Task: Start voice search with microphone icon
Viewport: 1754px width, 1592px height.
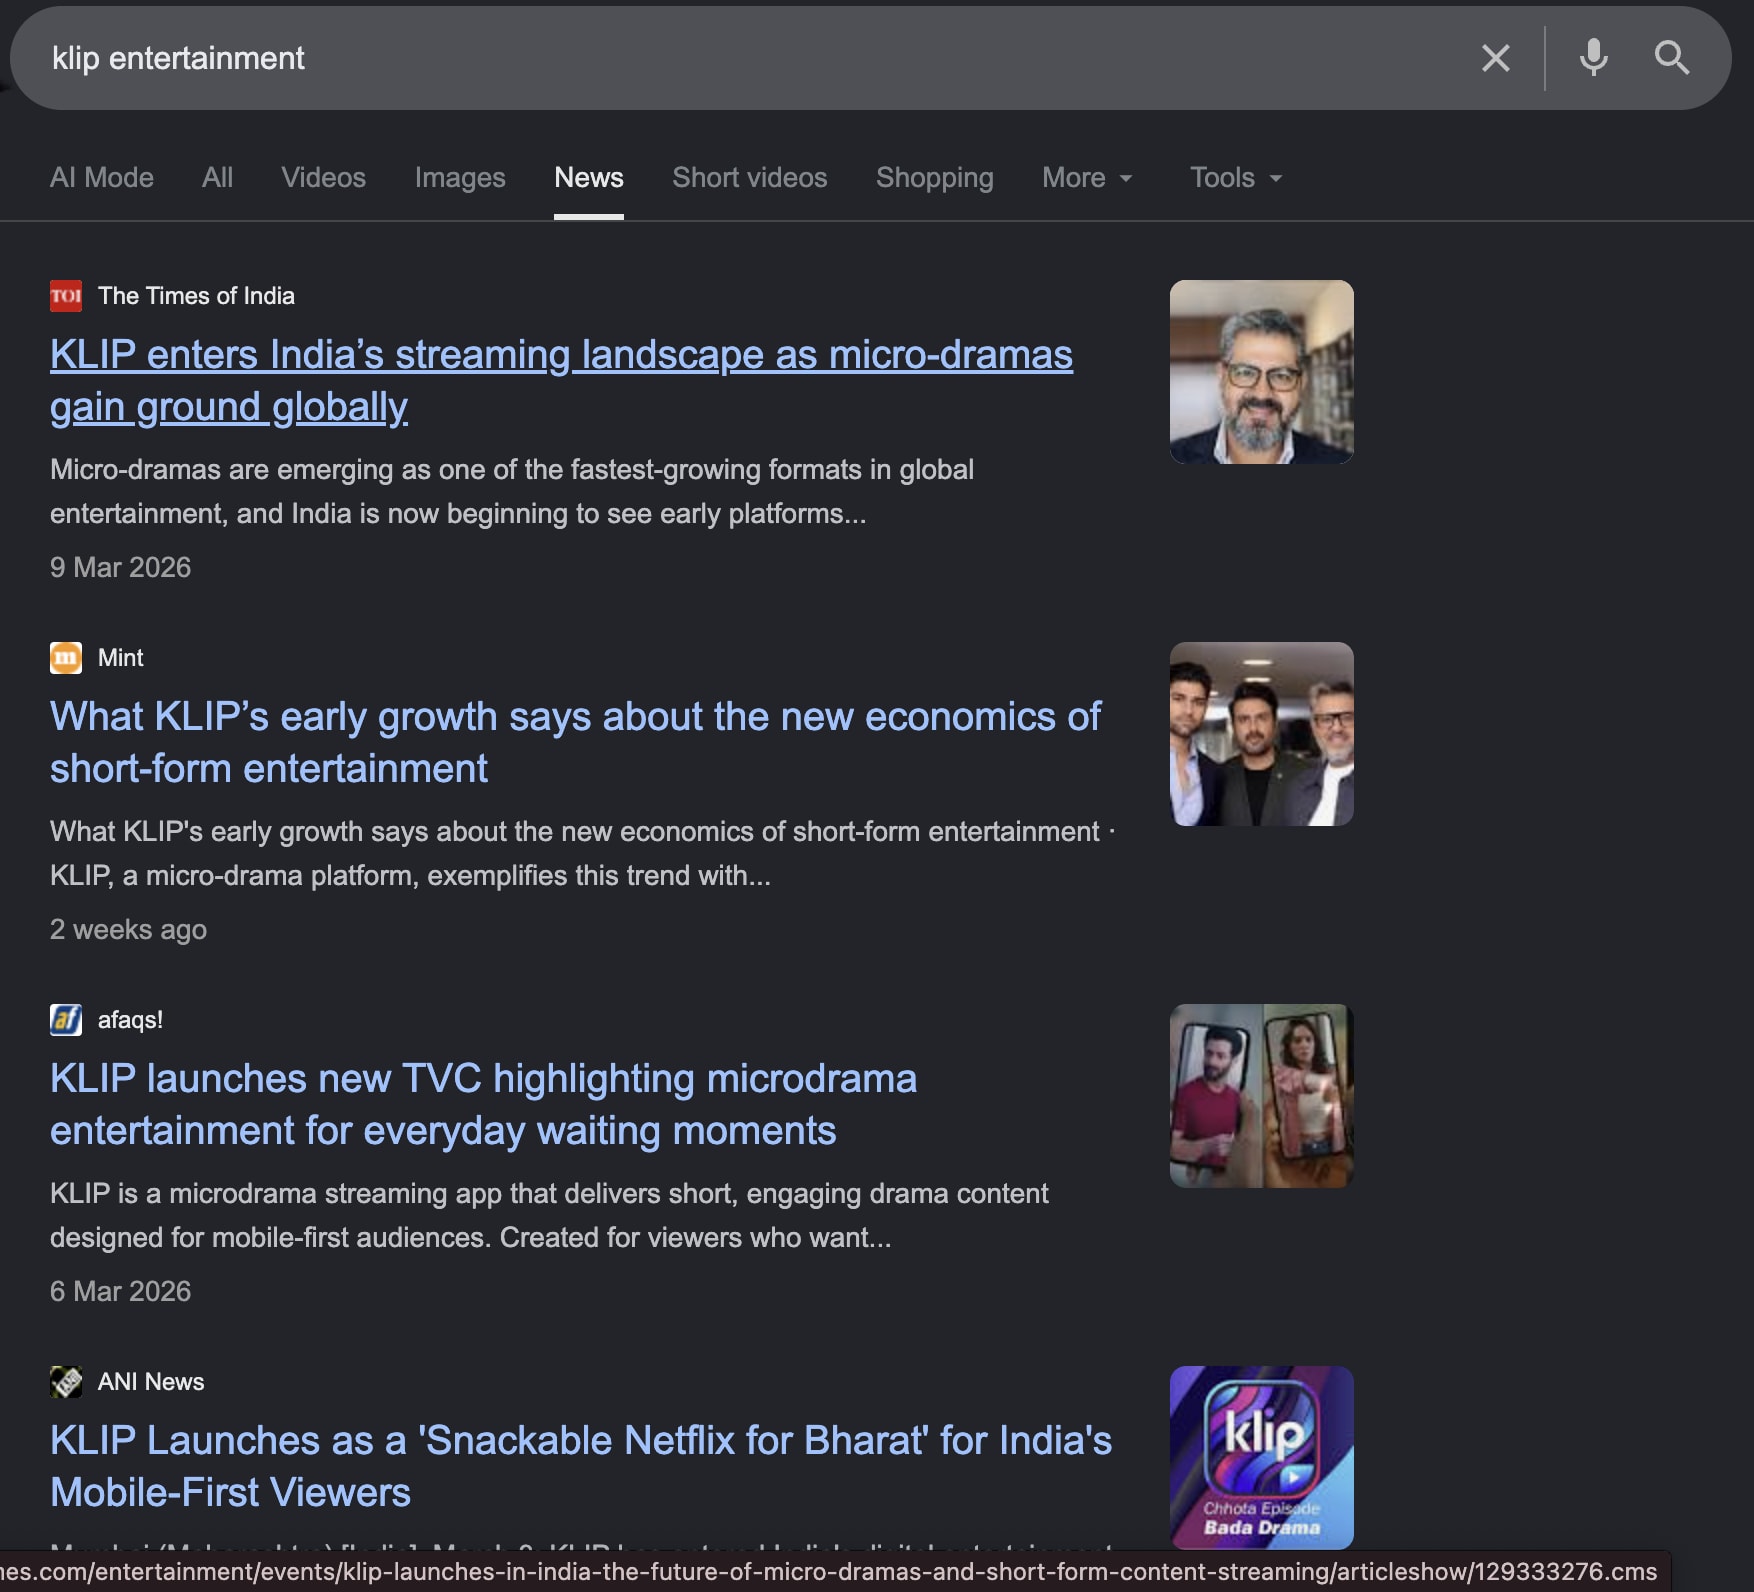Action: pos(1593,58)
